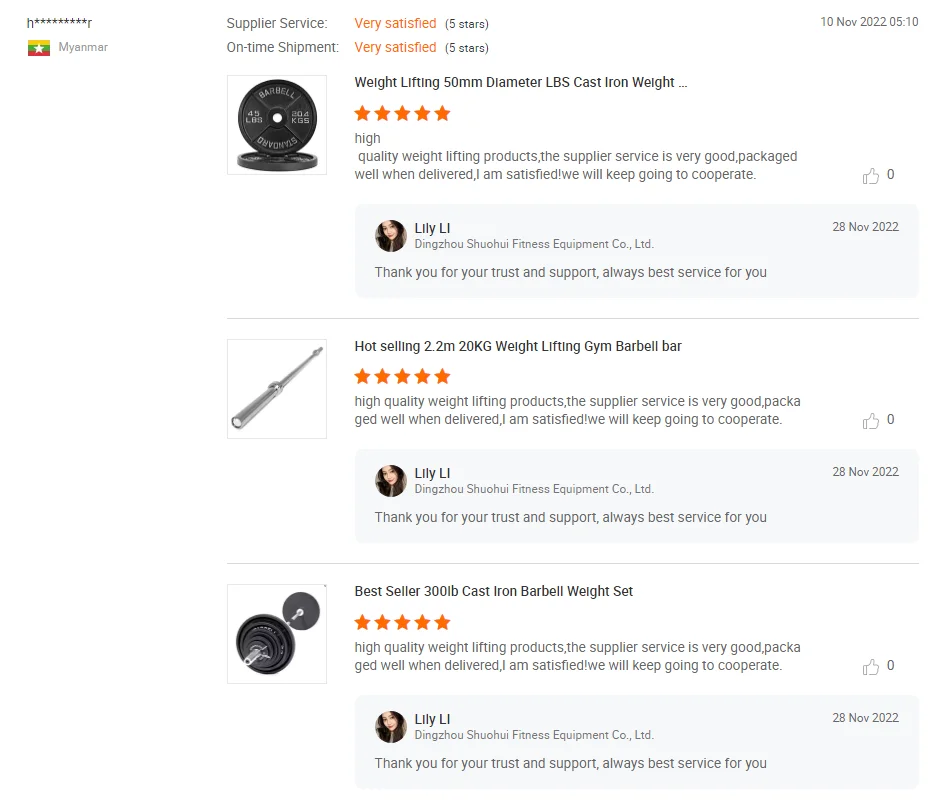Like the cast iron weight plate review
Screen dimensions: 948x804
[871, 176]
